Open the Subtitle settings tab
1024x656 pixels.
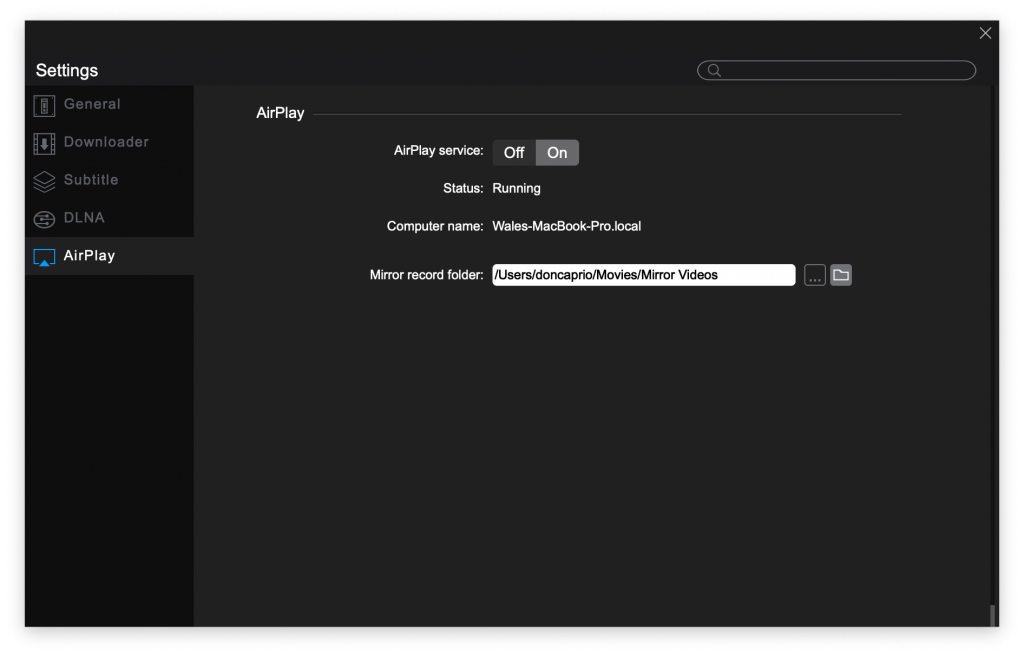pos(109,180)
